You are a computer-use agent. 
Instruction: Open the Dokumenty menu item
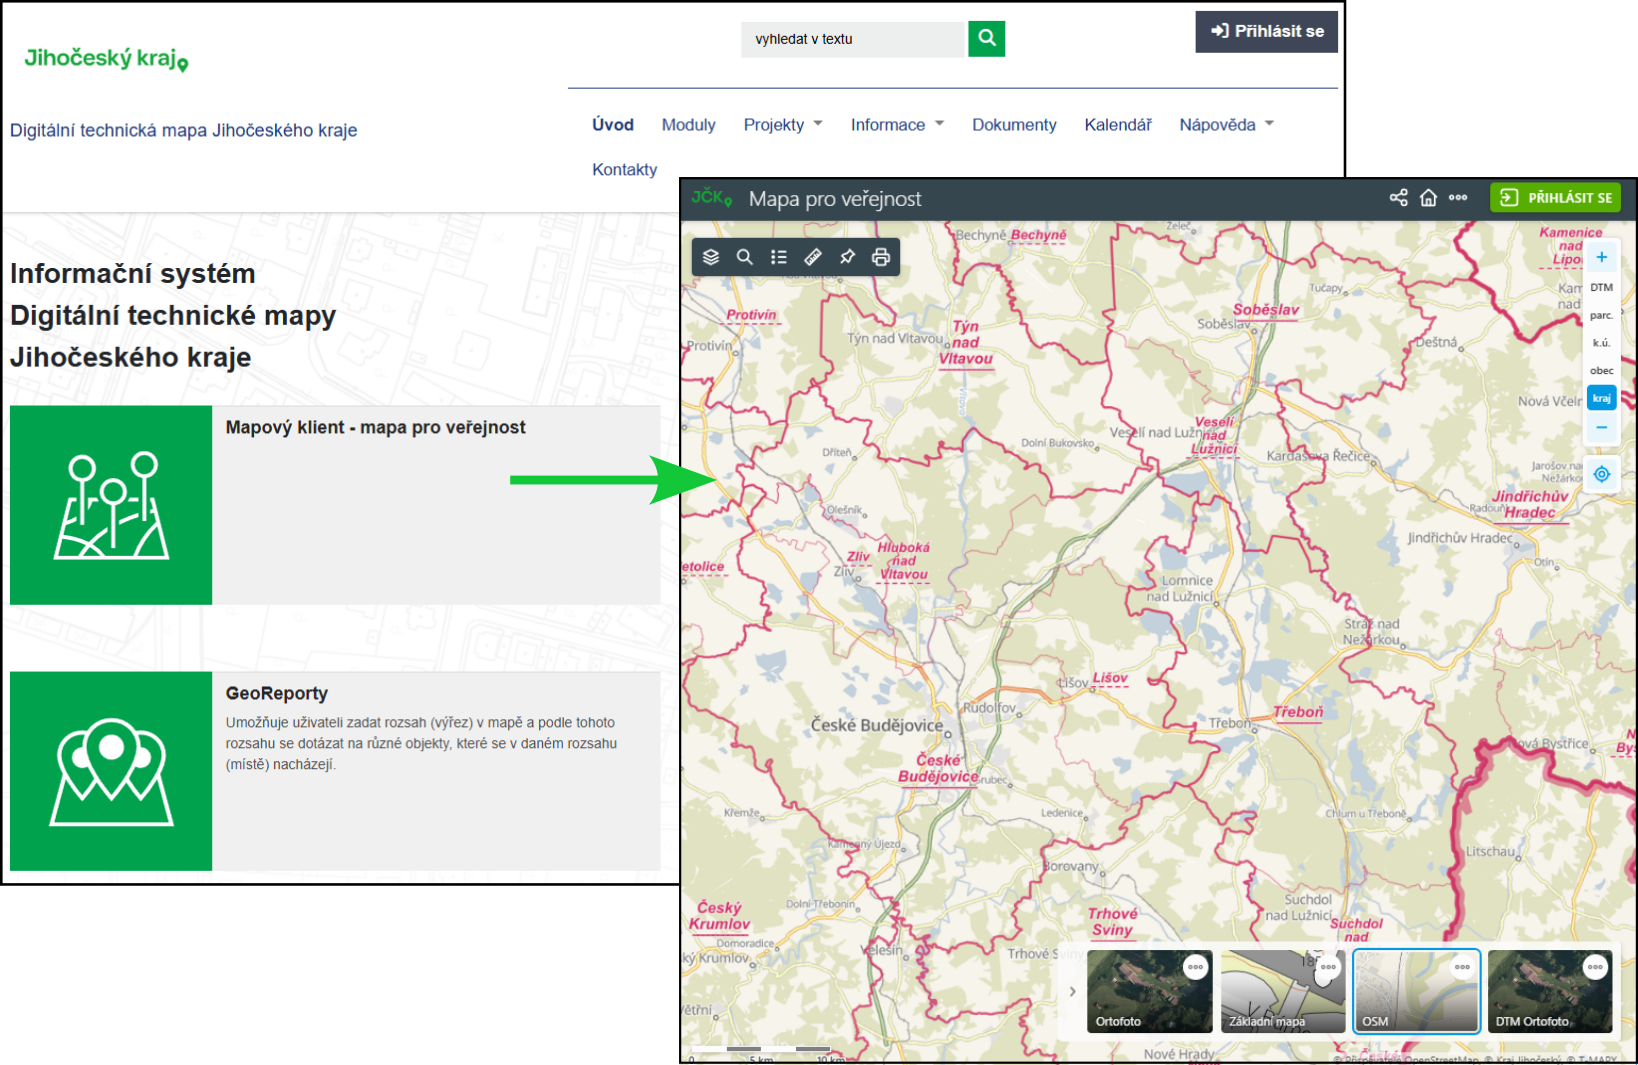coord(1014,125)
